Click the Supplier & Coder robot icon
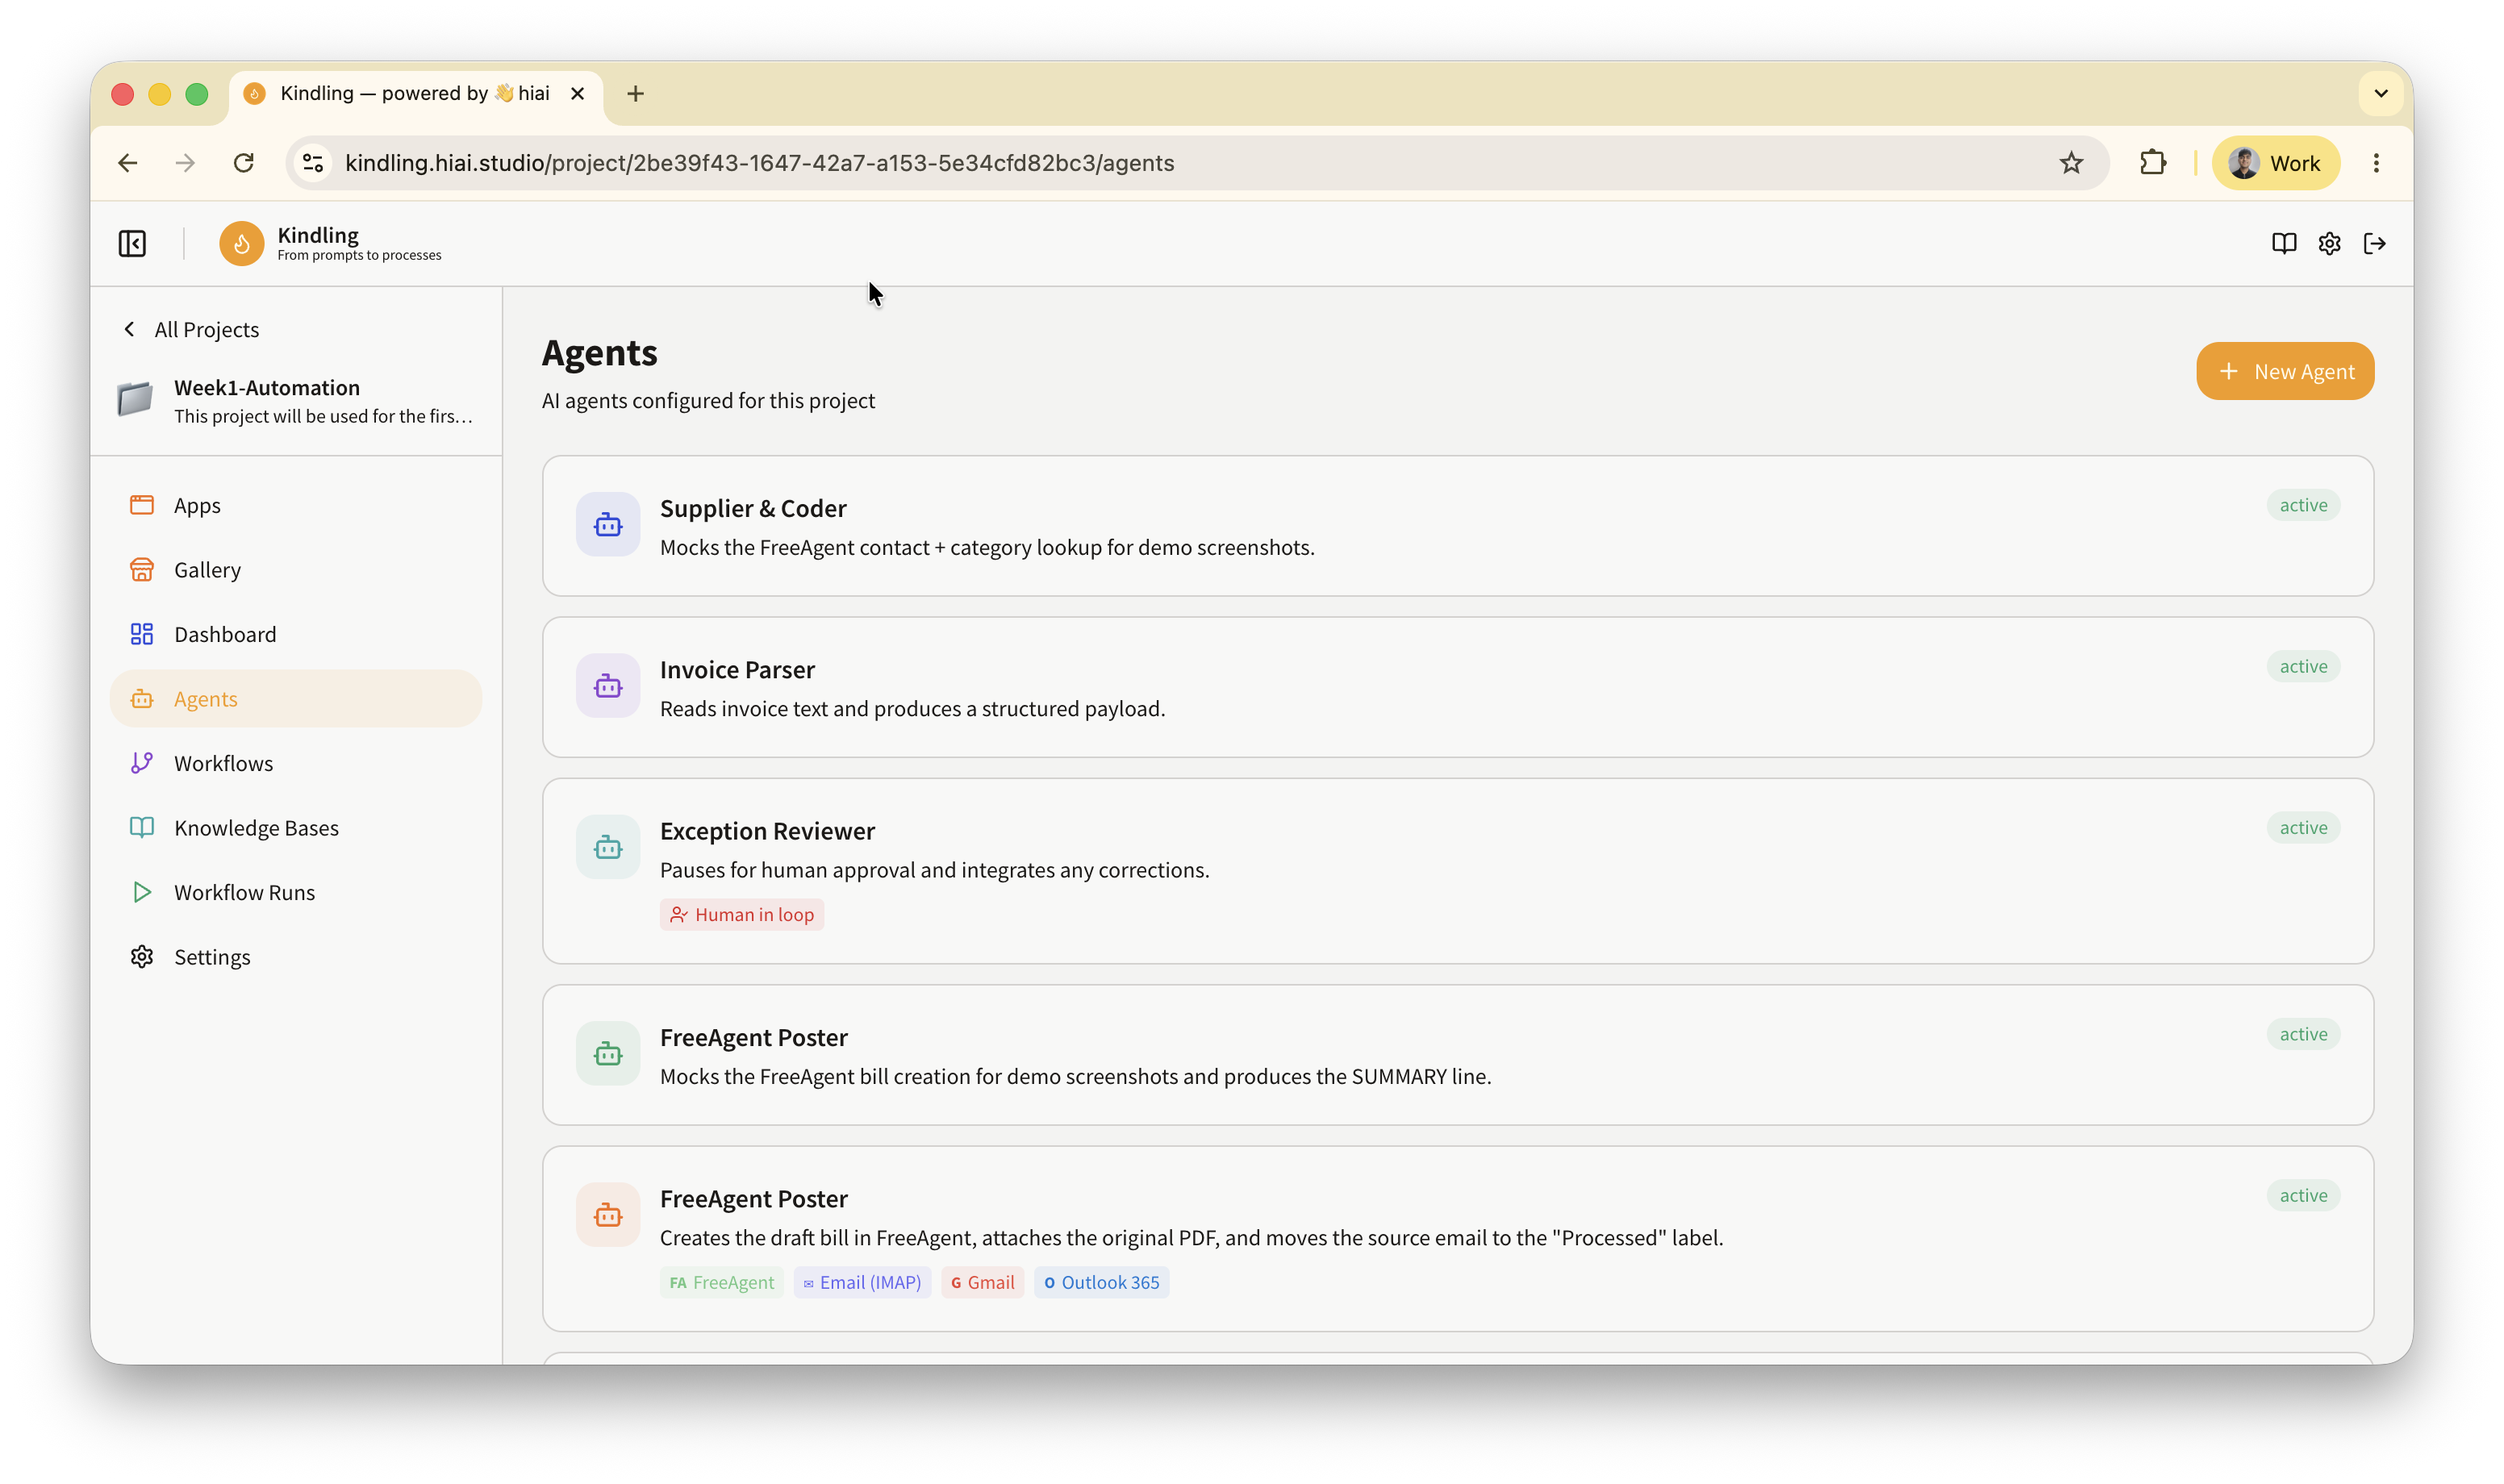 pos(608,524)
